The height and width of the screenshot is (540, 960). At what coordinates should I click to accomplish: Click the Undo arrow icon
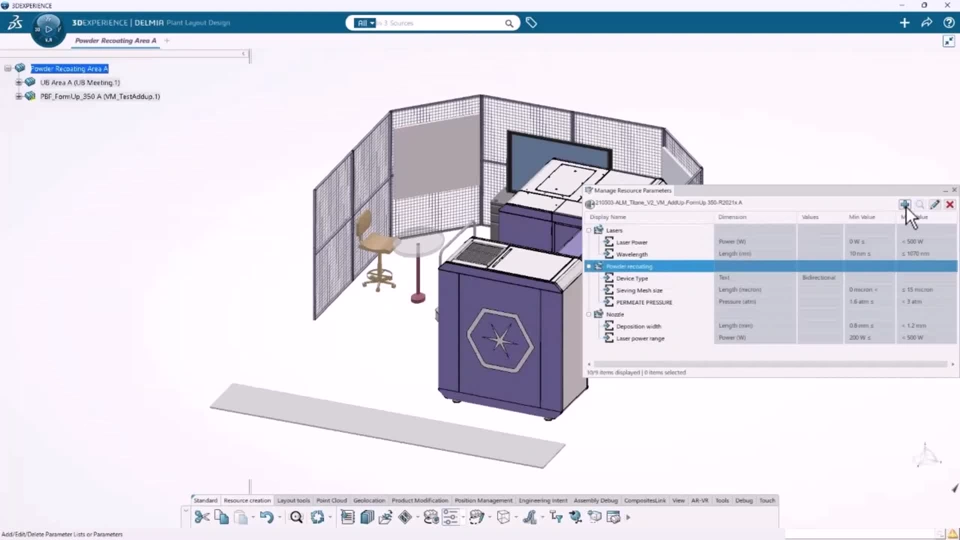point(266,517)
